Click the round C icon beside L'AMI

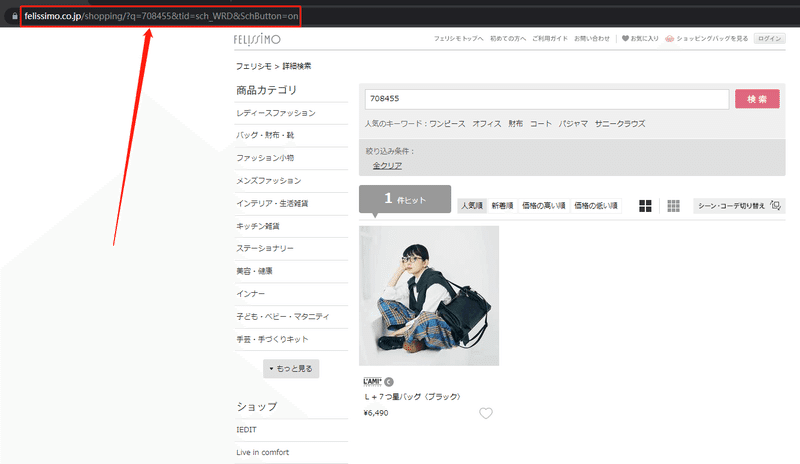click(x=389, y=382)
